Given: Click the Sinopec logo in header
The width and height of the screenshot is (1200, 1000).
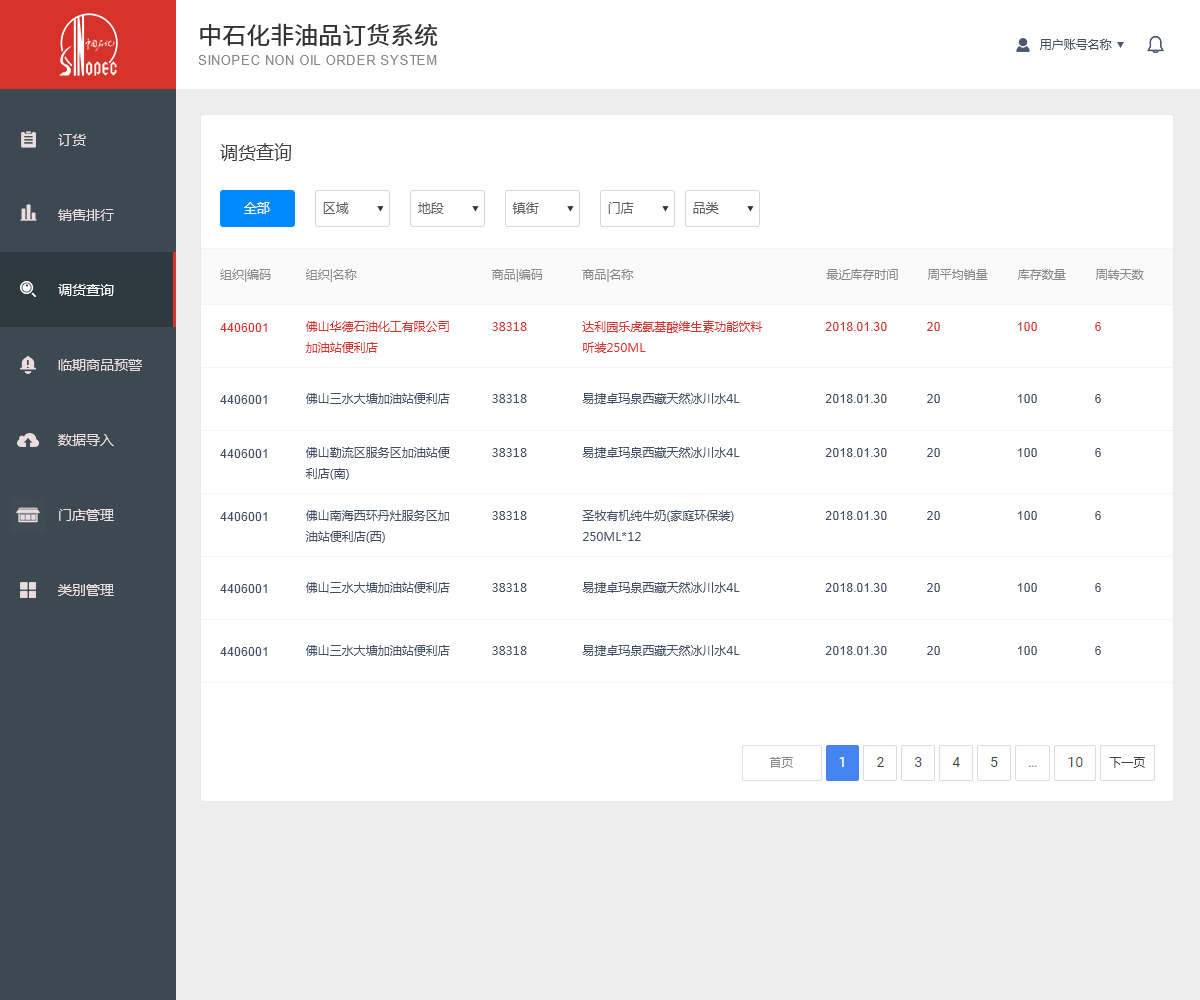Looking at the screenshot, I should coord(88,45).
